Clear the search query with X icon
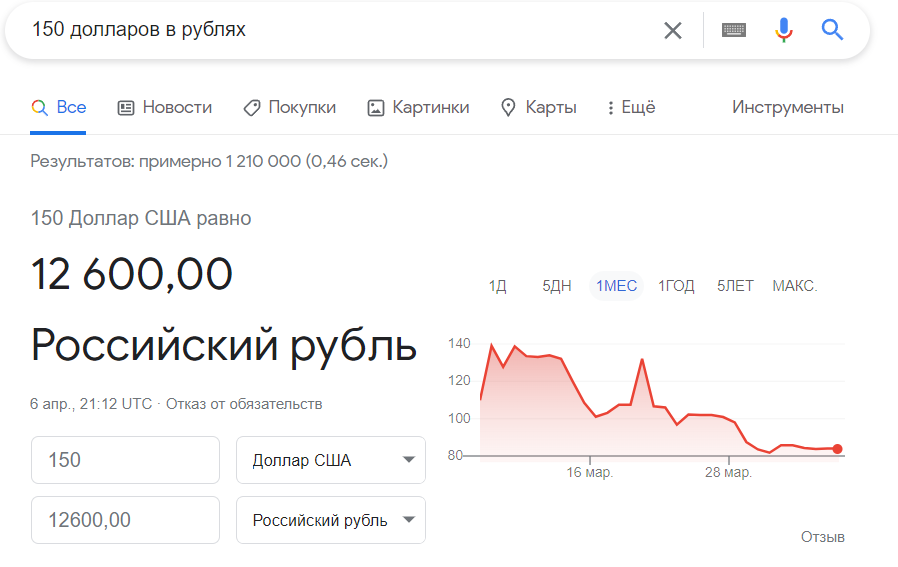Screen dimensions: 898x567 point(673,30)
